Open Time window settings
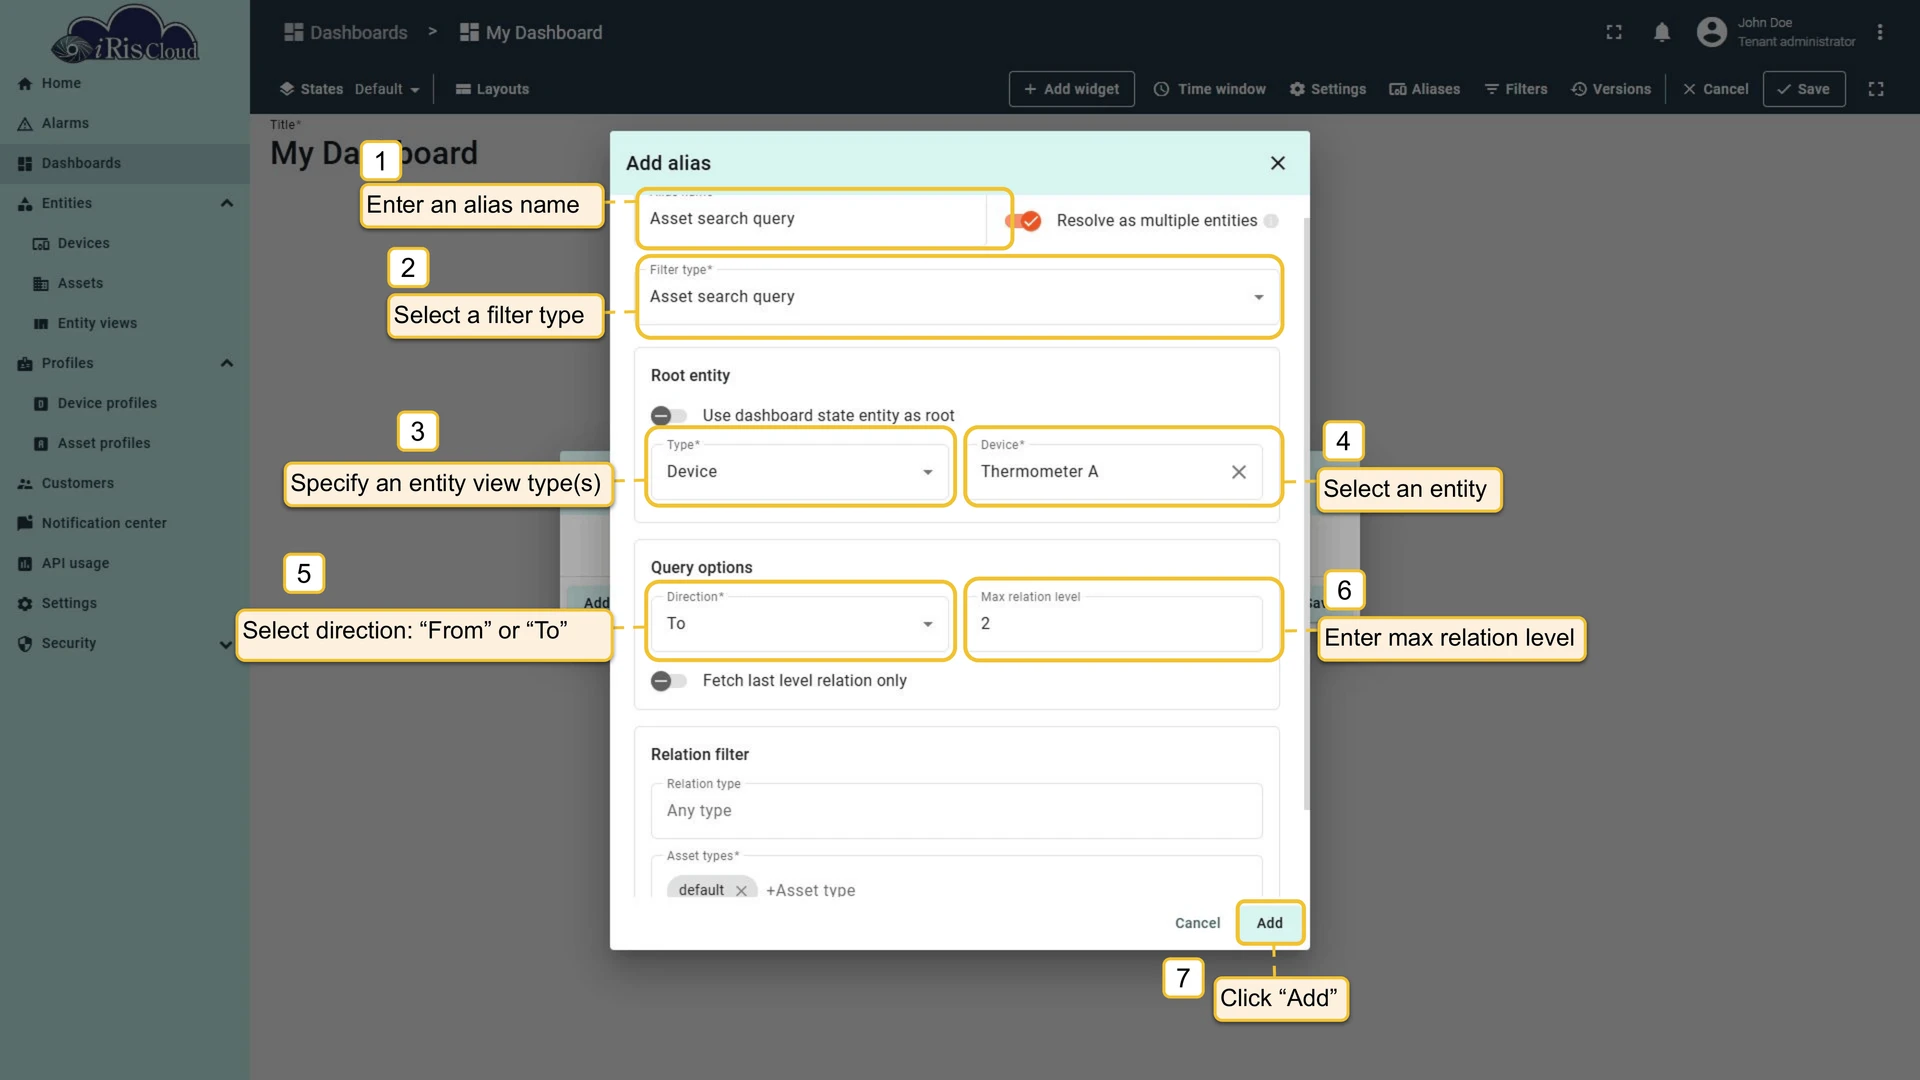Viewport: 1920px width, 1080px height. point(1209,89)
